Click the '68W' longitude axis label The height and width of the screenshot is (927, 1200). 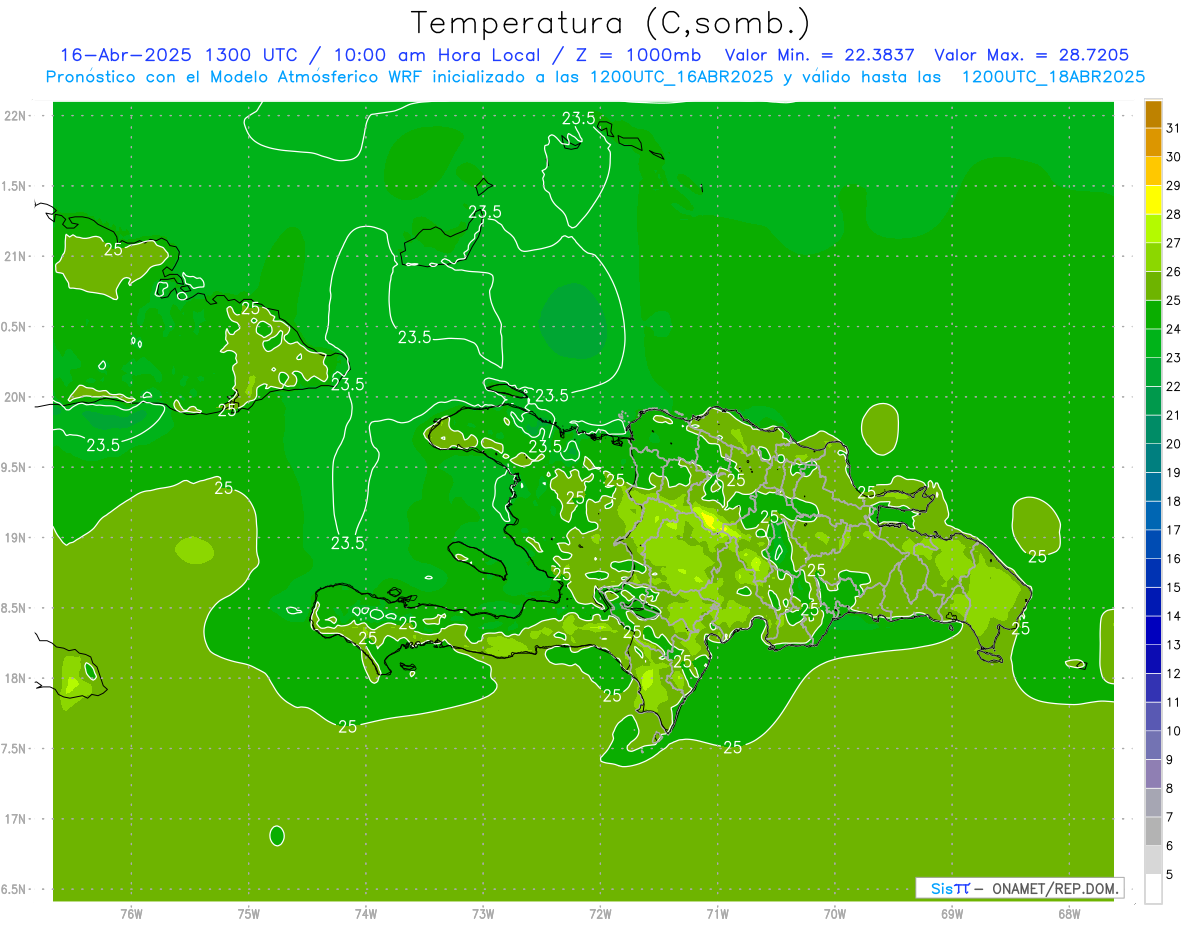[1069, 914]
